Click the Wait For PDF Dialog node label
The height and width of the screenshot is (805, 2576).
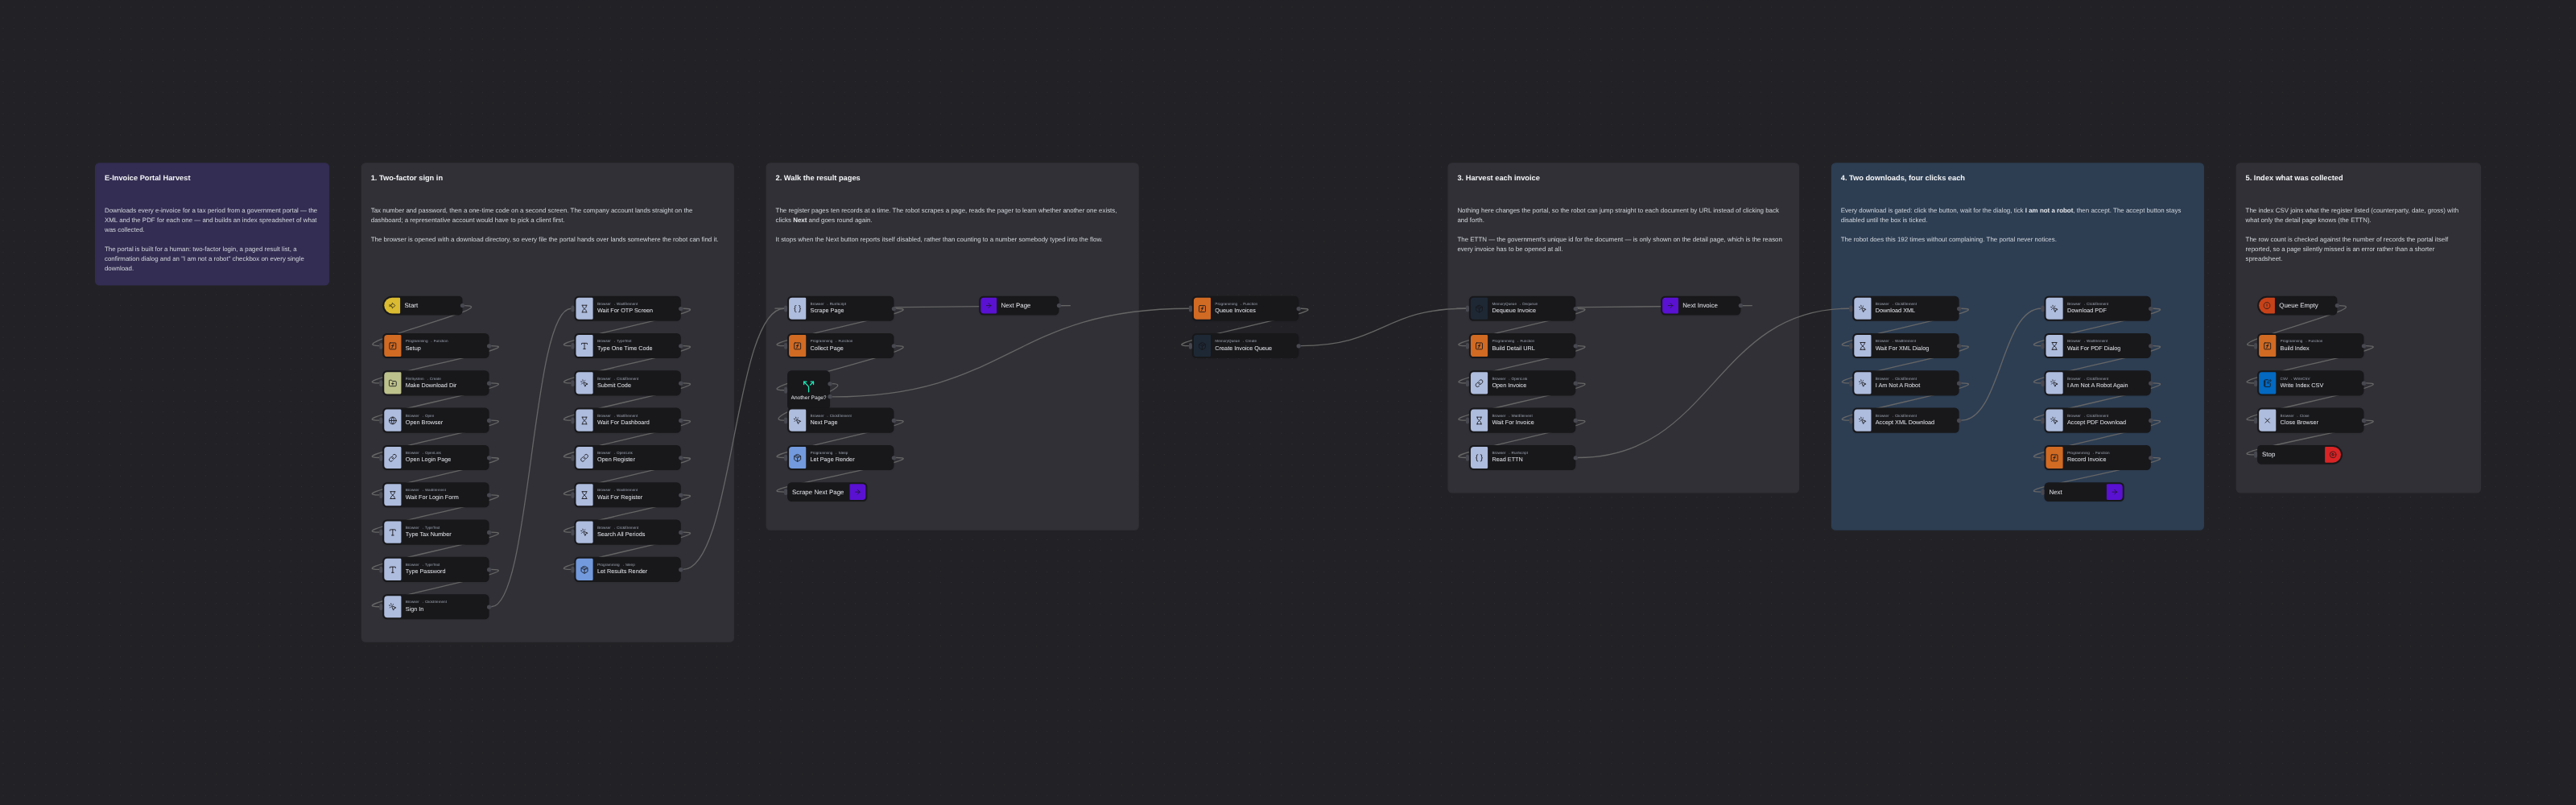tap(2094, 348)
